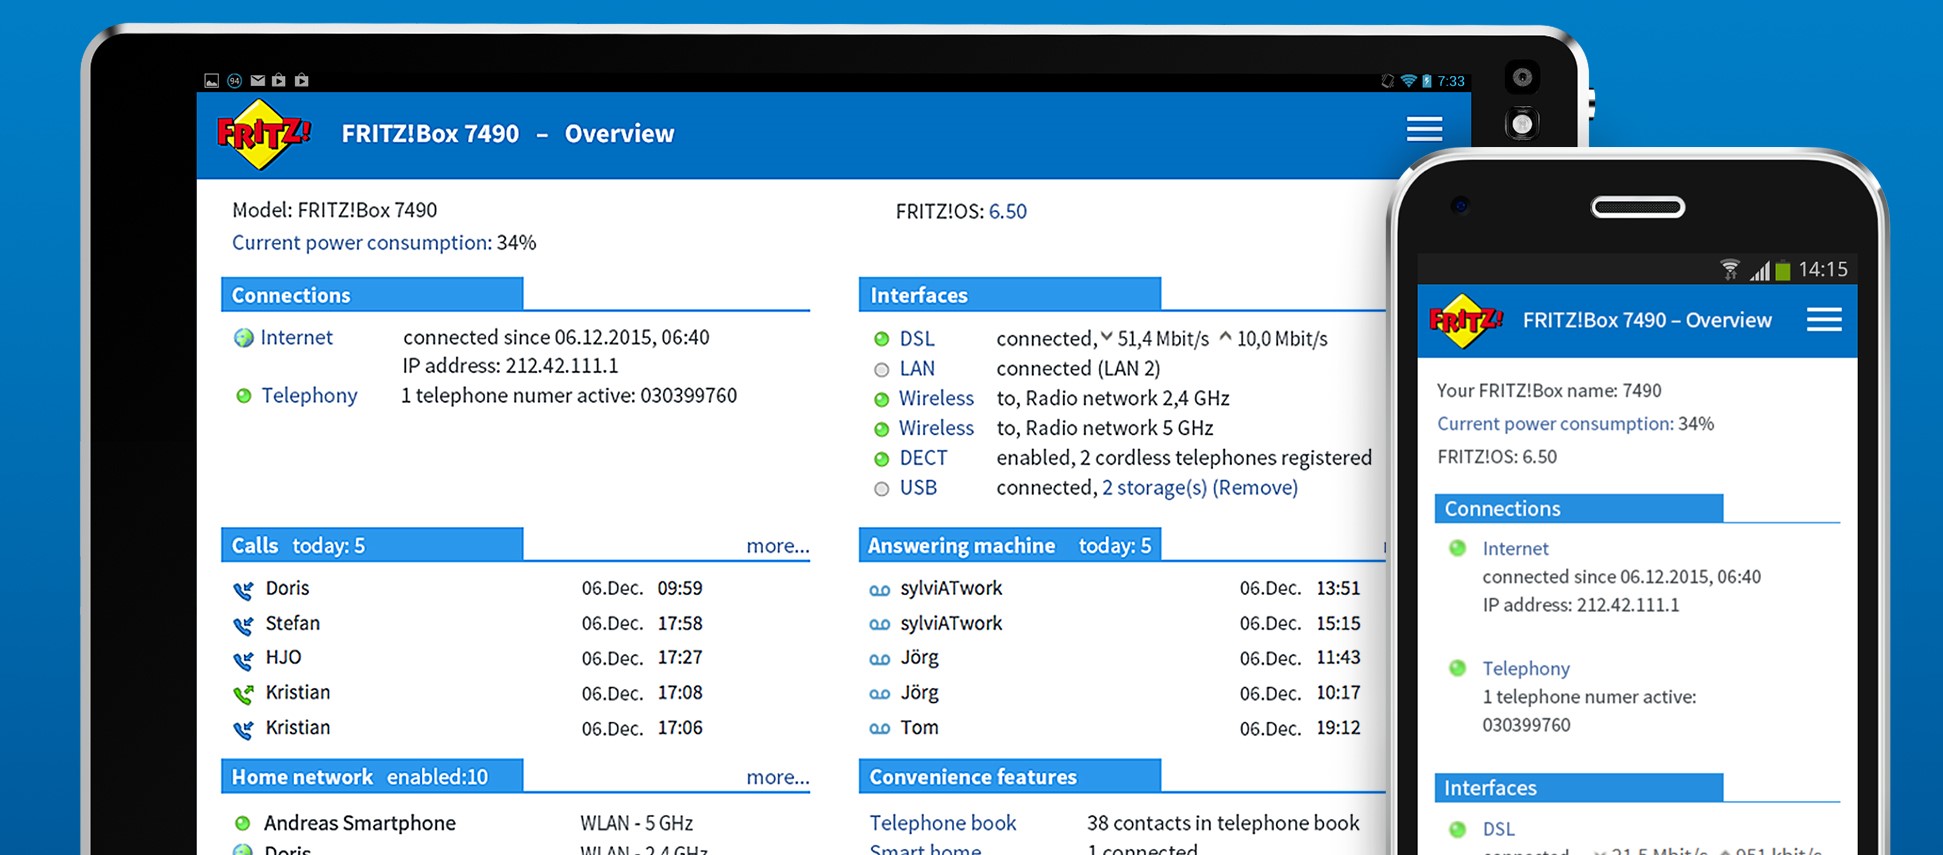Viewport: 1943px width, 855px height.
Task: Open the Telephone book link
Action: pyautogui.click(x=943, y=823)
